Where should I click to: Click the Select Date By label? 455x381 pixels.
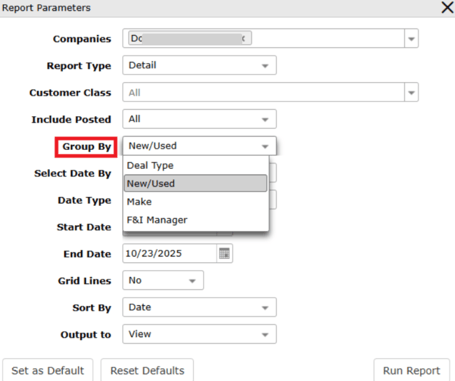[73, 173]
